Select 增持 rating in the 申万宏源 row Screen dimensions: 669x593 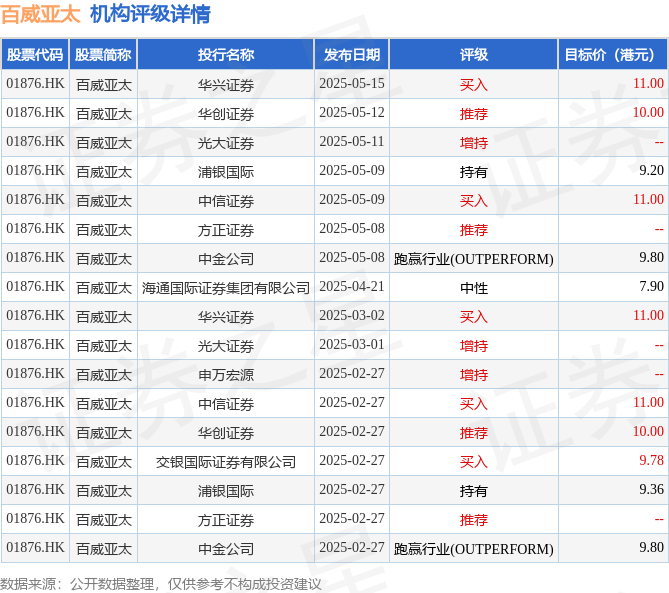click(x=474, y=375)
